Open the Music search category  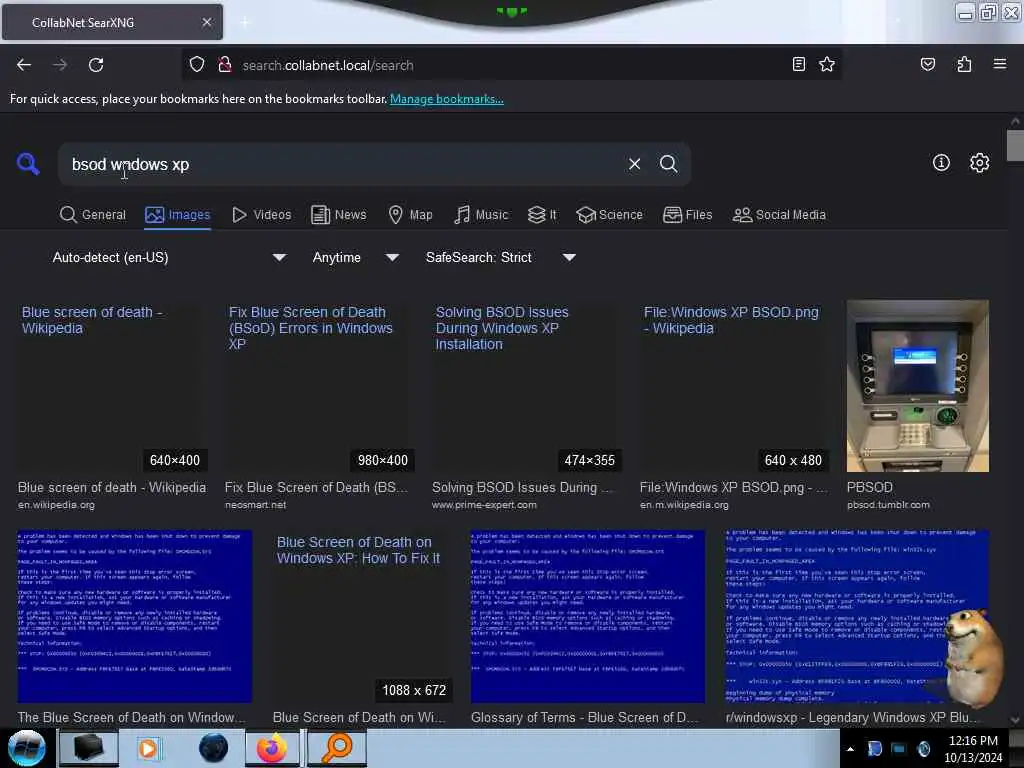(481, 215)
